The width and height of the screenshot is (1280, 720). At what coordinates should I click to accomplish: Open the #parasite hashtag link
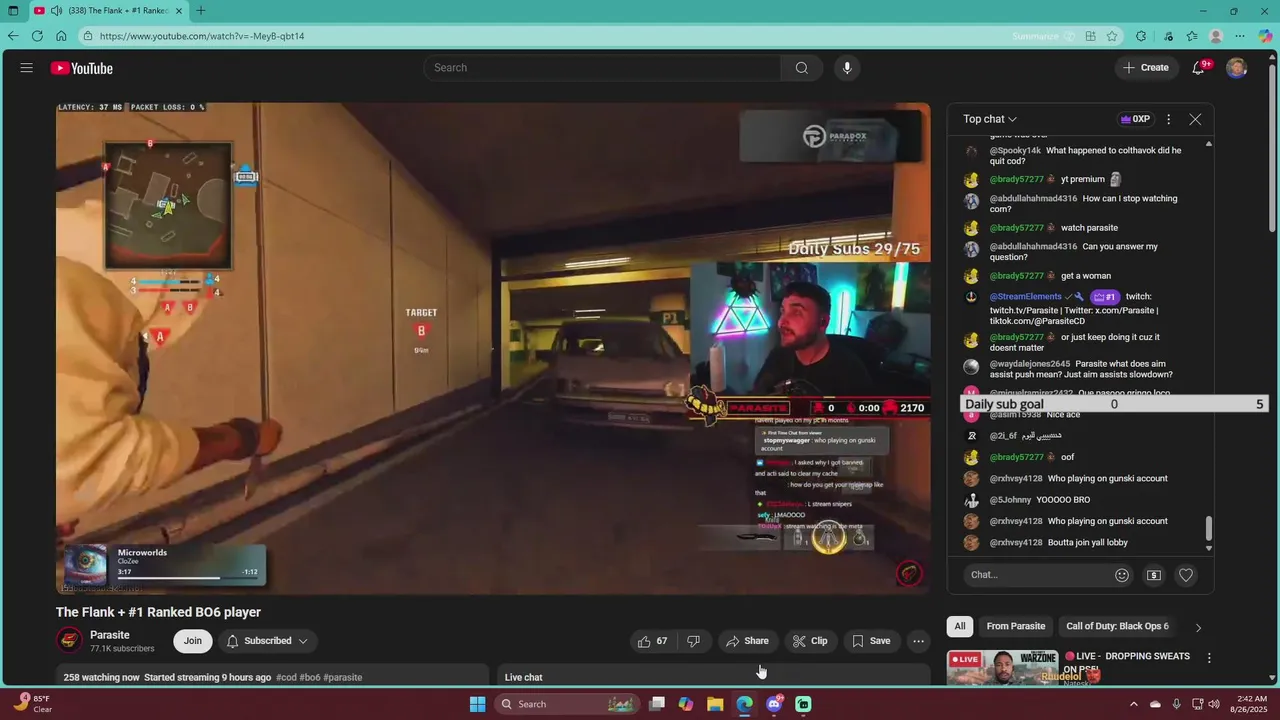pyautogui.click(x=343, y=677)
